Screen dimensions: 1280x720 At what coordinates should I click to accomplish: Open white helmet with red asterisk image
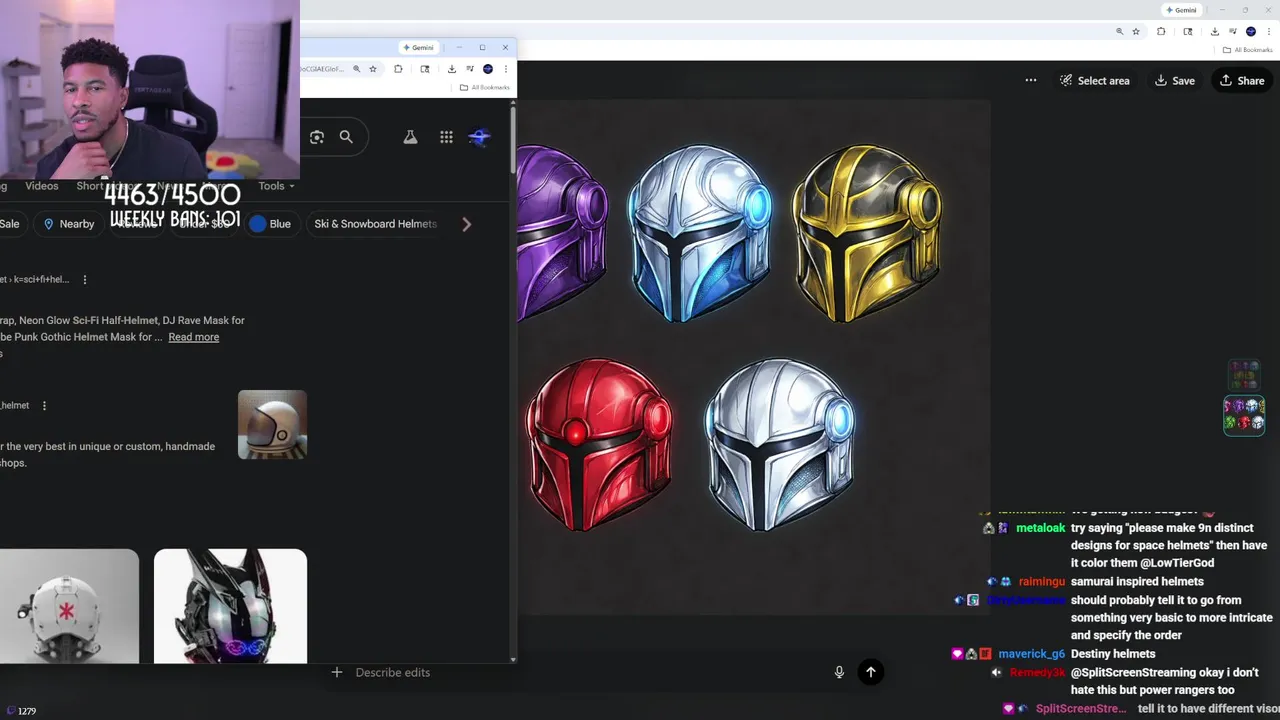69,606
